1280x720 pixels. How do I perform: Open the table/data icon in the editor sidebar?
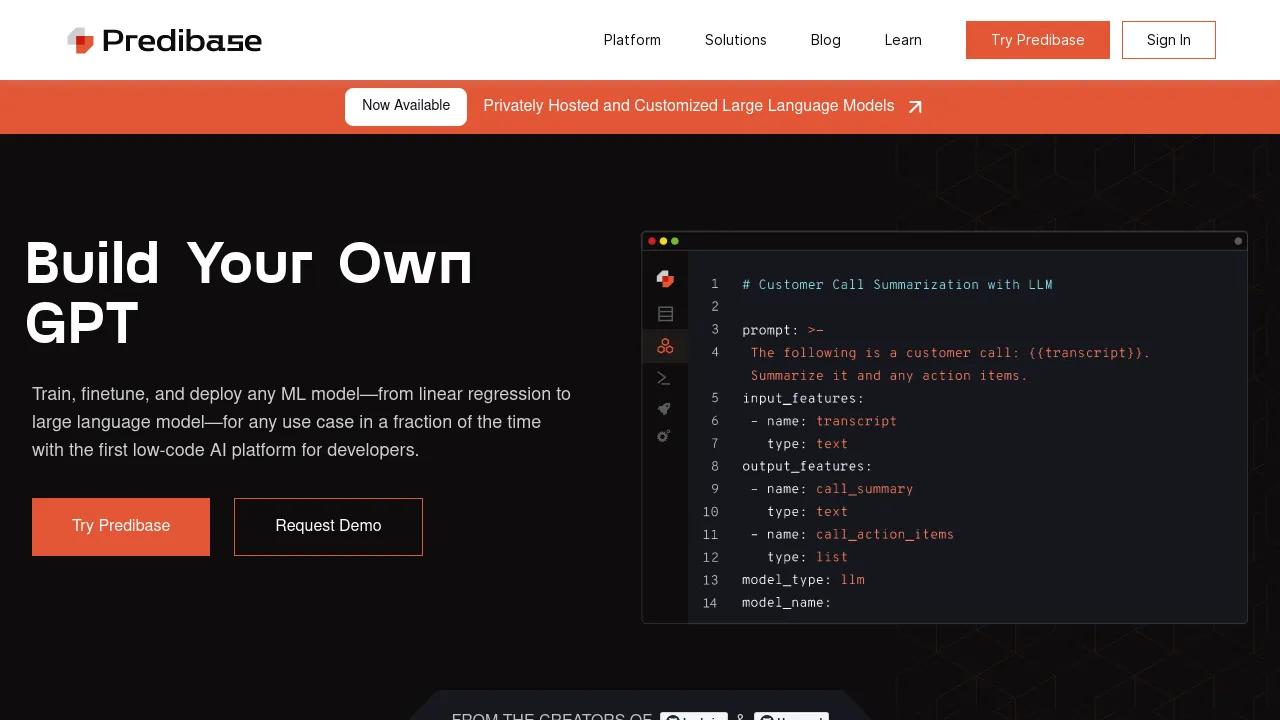coord(665,314)
